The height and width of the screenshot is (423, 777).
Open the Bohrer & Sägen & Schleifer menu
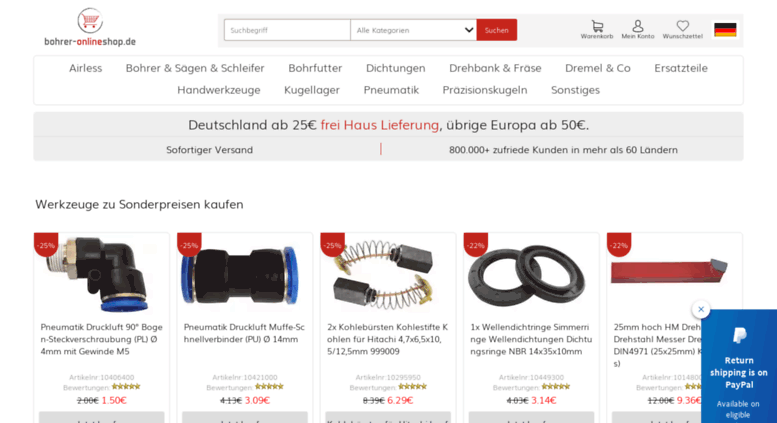(x=195, y=68)
